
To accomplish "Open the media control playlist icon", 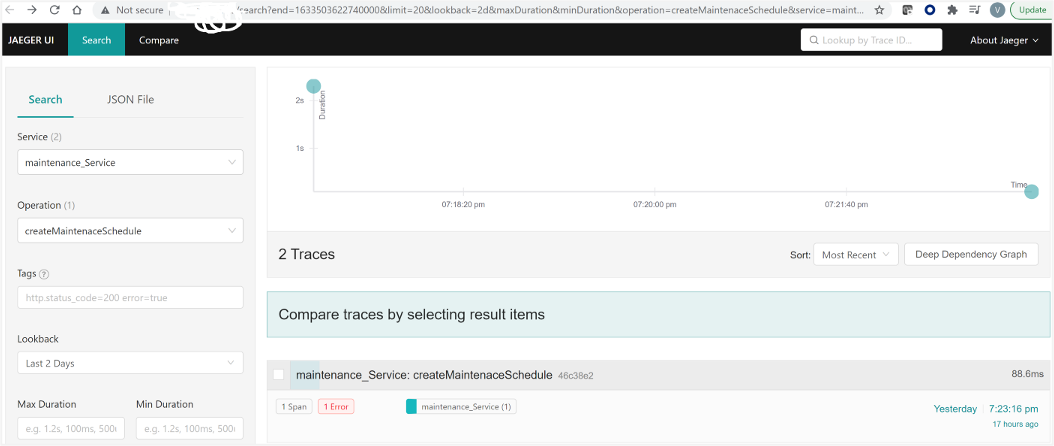I will point(975,10).
